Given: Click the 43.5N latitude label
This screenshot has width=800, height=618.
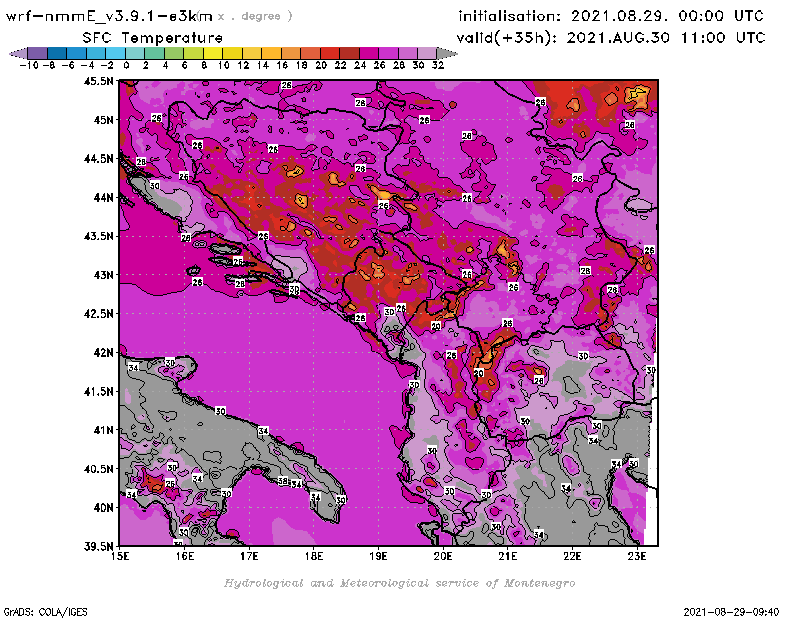Looking at the screenshot, I should (x=98, y=236).
